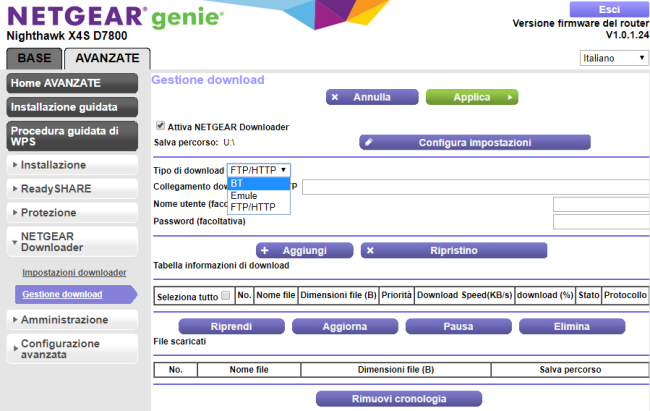The image size is (650, 411).
Task: Click X icon on Ripristino button
Action: (370, 250)
